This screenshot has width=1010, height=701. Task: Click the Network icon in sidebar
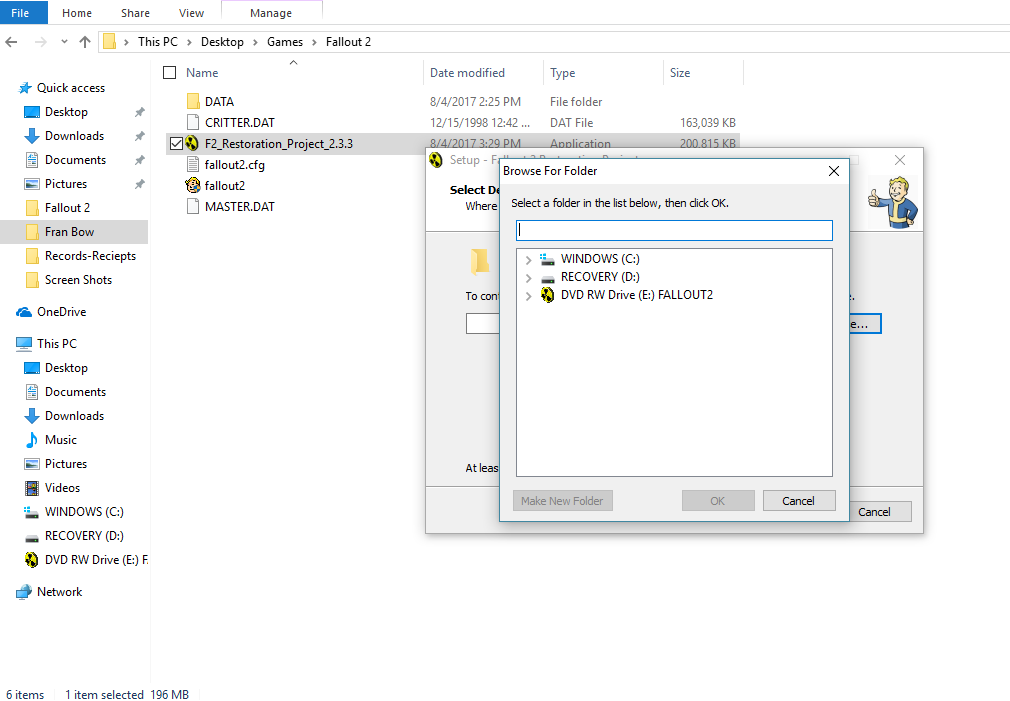24,591
